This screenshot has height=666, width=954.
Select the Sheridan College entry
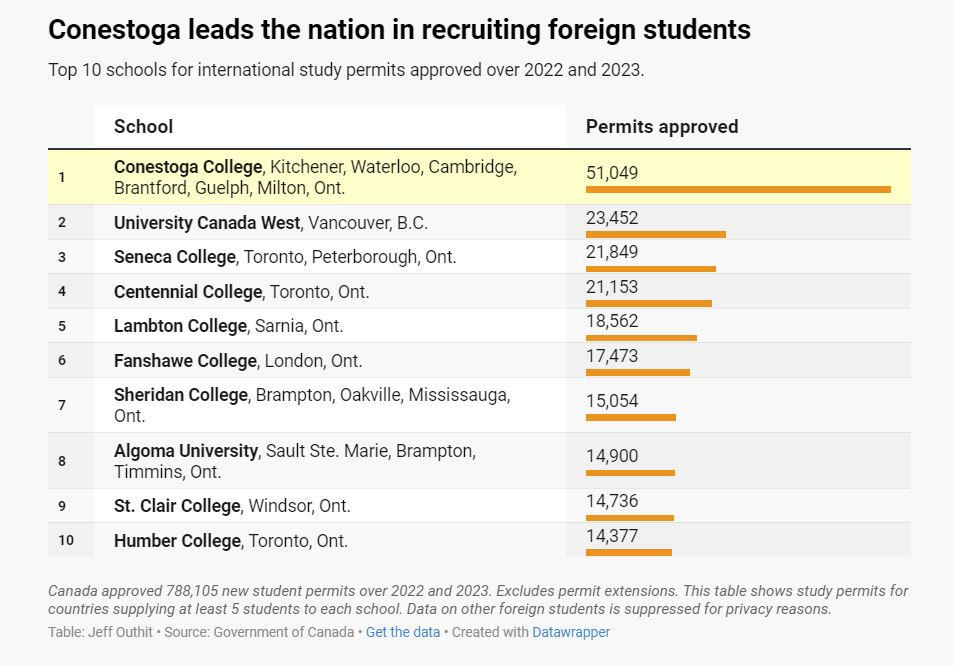(x=180, y=395)
